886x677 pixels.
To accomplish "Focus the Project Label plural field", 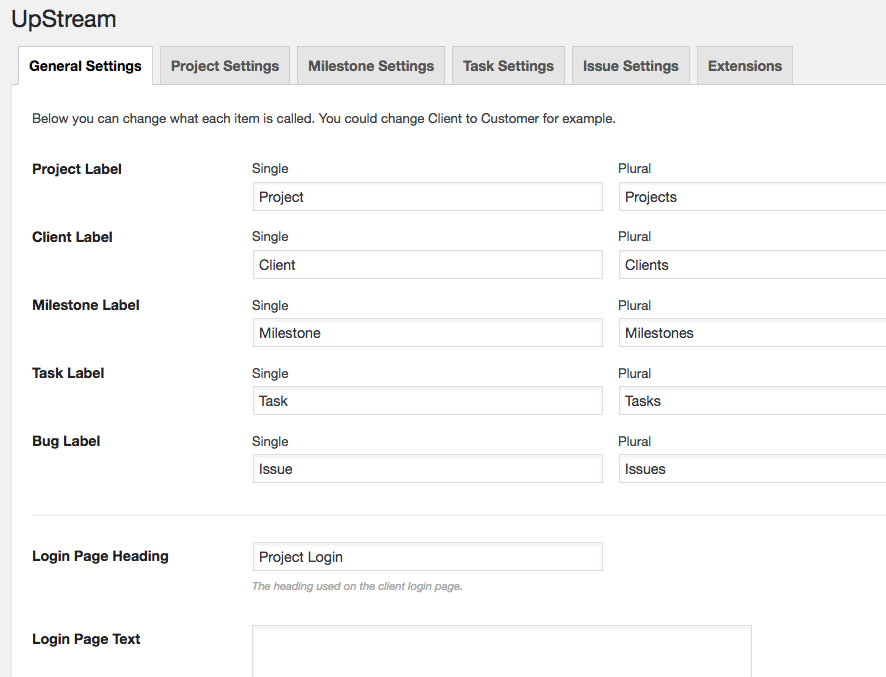I will 752,197.
